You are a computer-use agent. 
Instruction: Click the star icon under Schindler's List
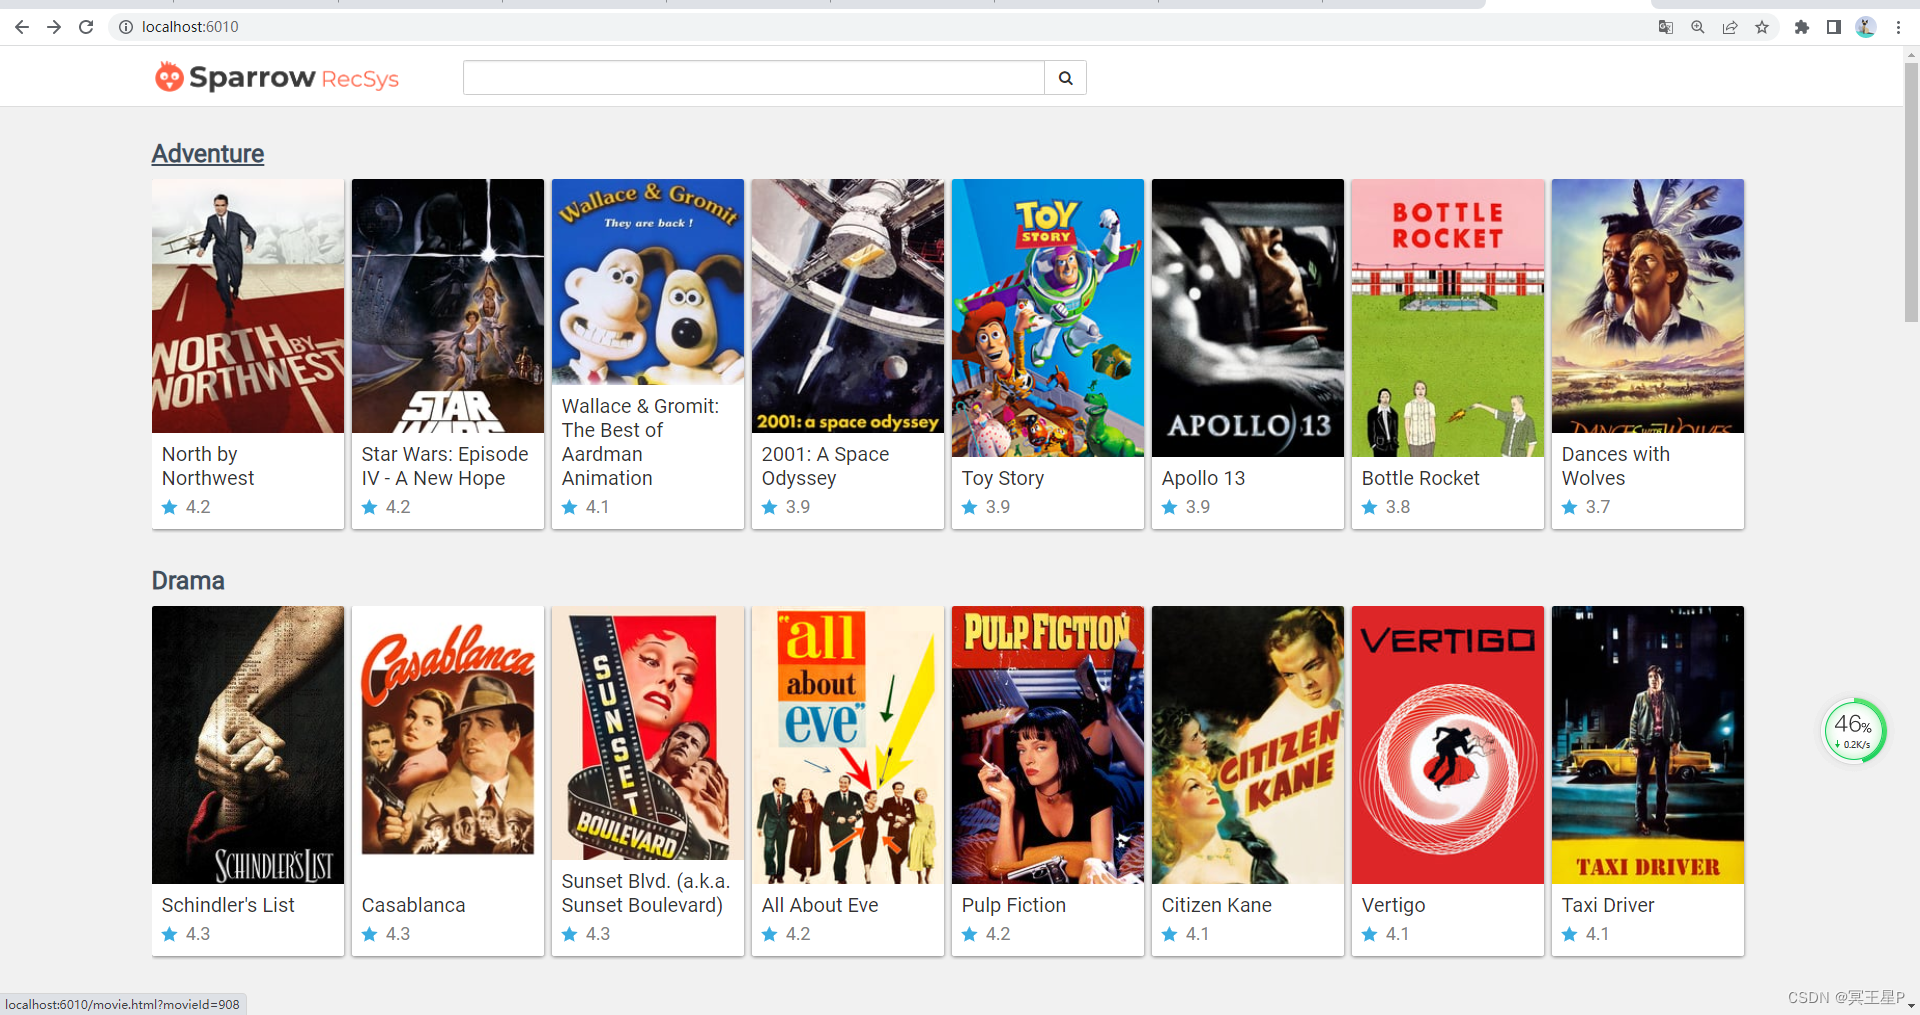(x=170, y=934)
